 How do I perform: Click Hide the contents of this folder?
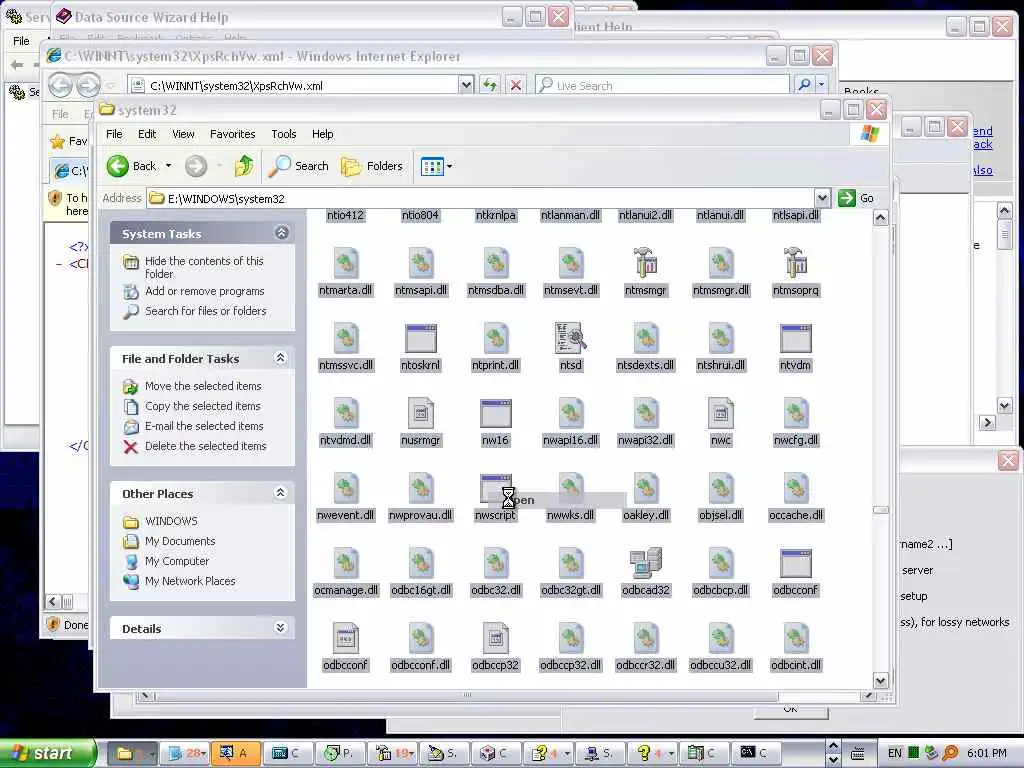tap(204, 267)
